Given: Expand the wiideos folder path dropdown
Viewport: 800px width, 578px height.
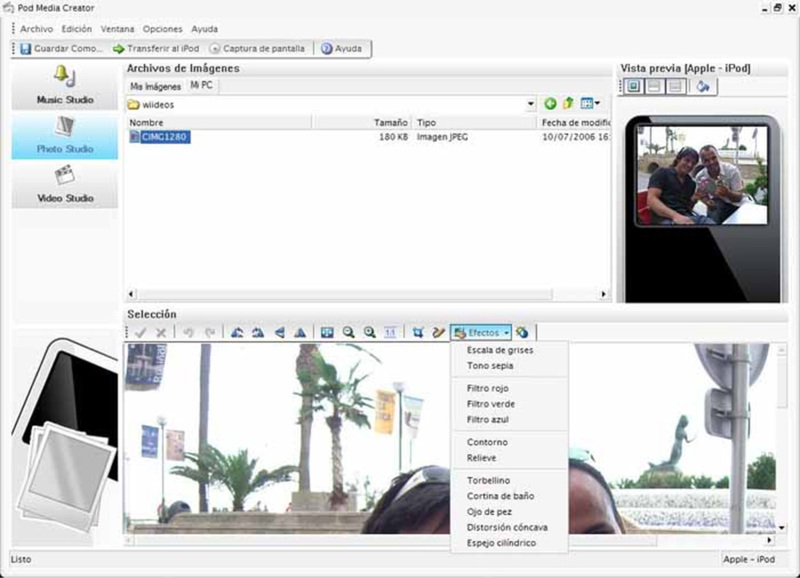Looking at the screenshot, I should [x=531, y=104].
